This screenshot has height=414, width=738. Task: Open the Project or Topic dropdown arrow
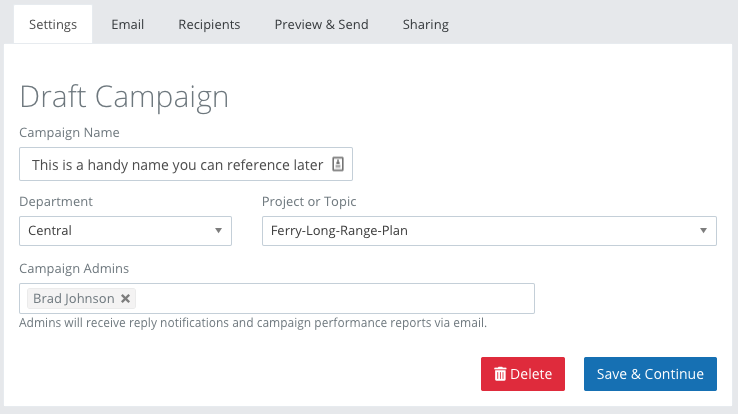tap(703, 231)
